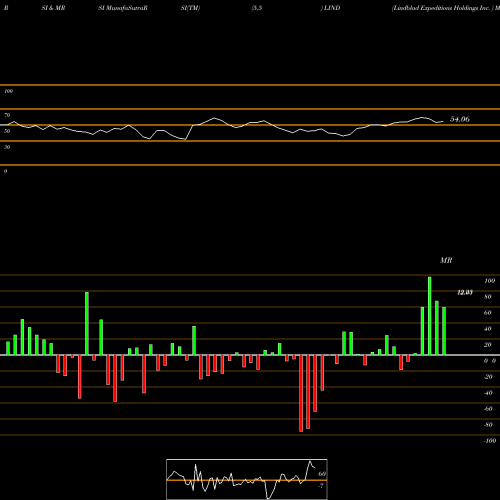Click the 60 label on right MR axis
The height and width of the screenshot is (500, 500).
(488, 313)
